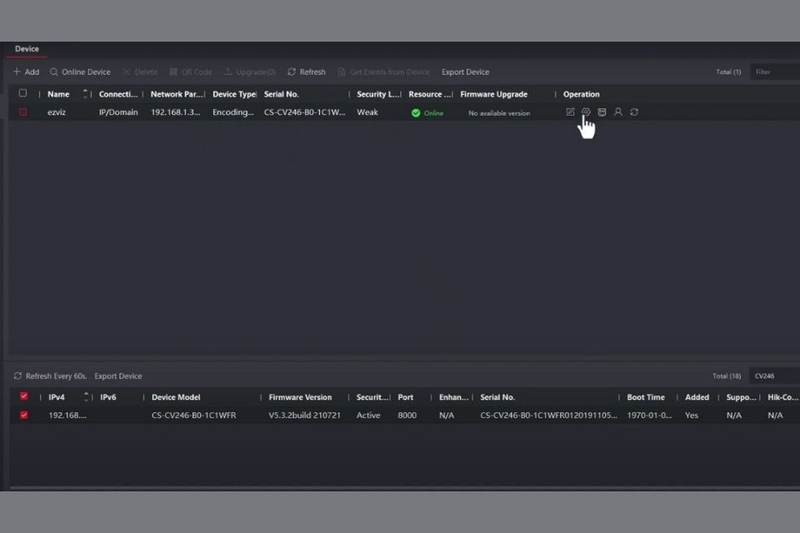800x533 pixels.
Task: Sort online devices by IPv4 arrows
Action: click(x=86, y=397)
